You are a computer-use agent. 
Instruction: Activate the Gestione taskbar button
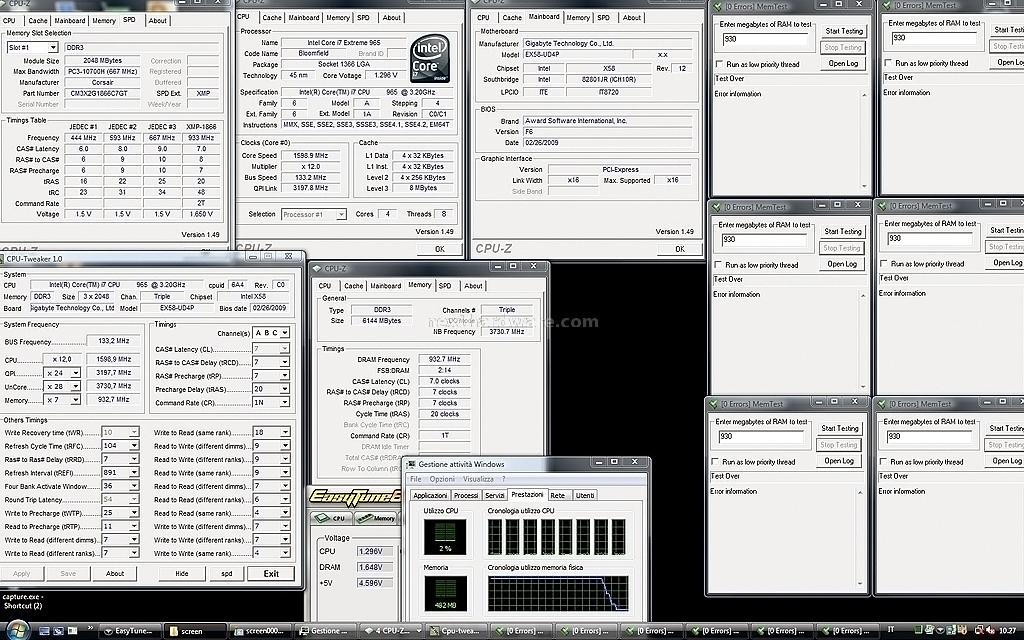[x=325, y=631]
